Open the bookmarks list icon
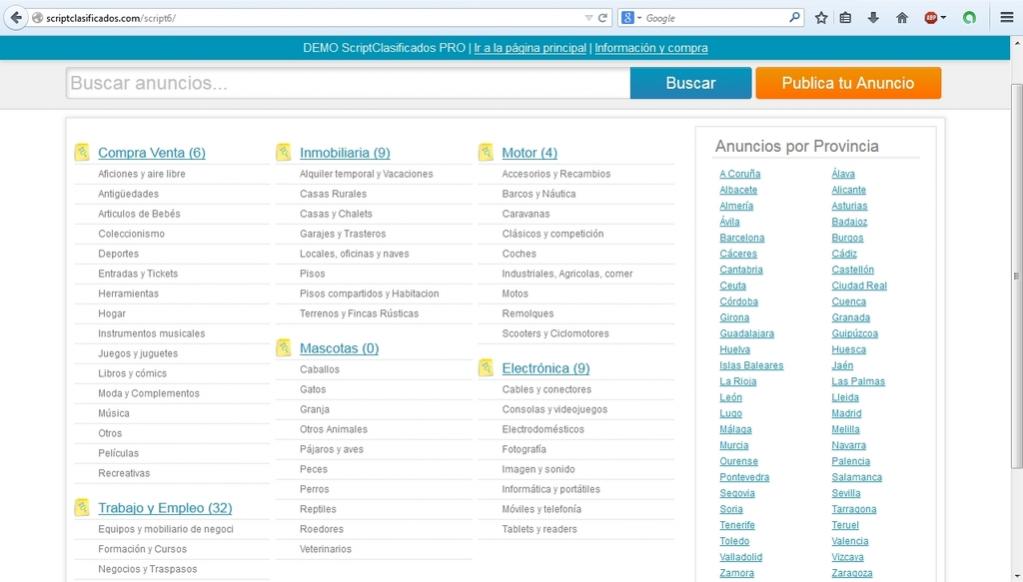The image size is (1023, 582). (x=846, y=18)
